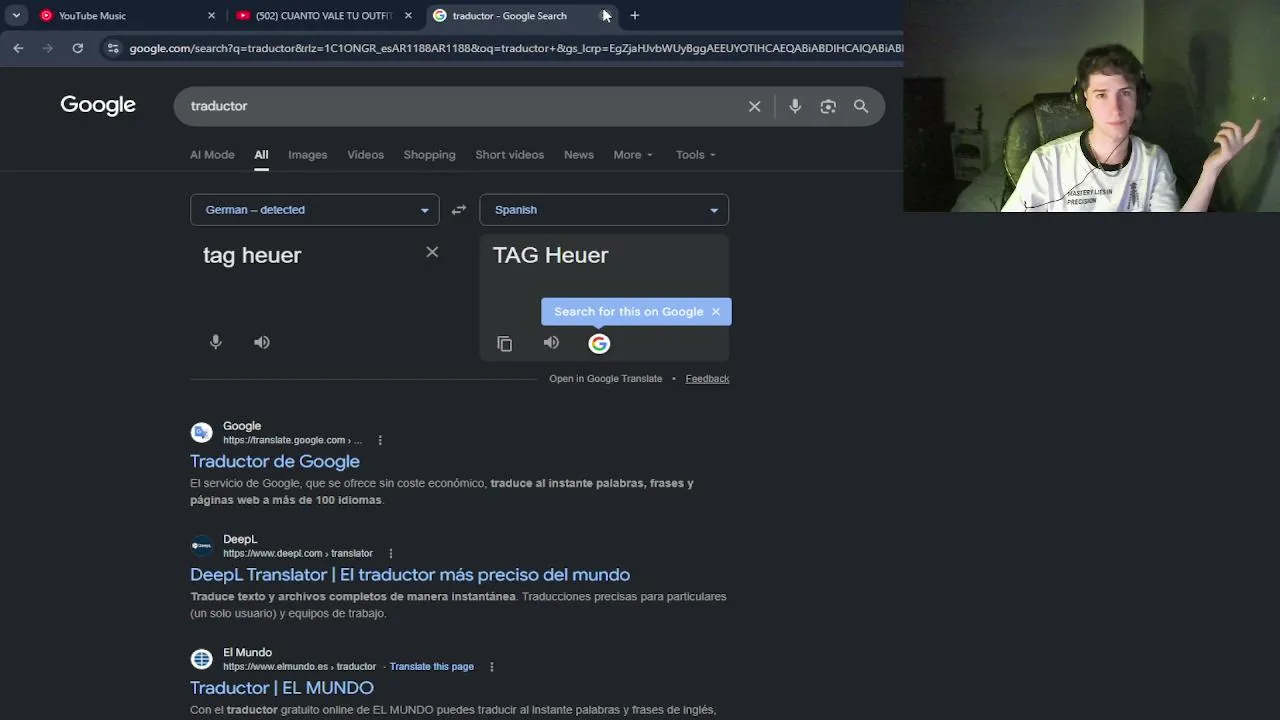Click the El Mundo result favicon

[x=202, y=659]
